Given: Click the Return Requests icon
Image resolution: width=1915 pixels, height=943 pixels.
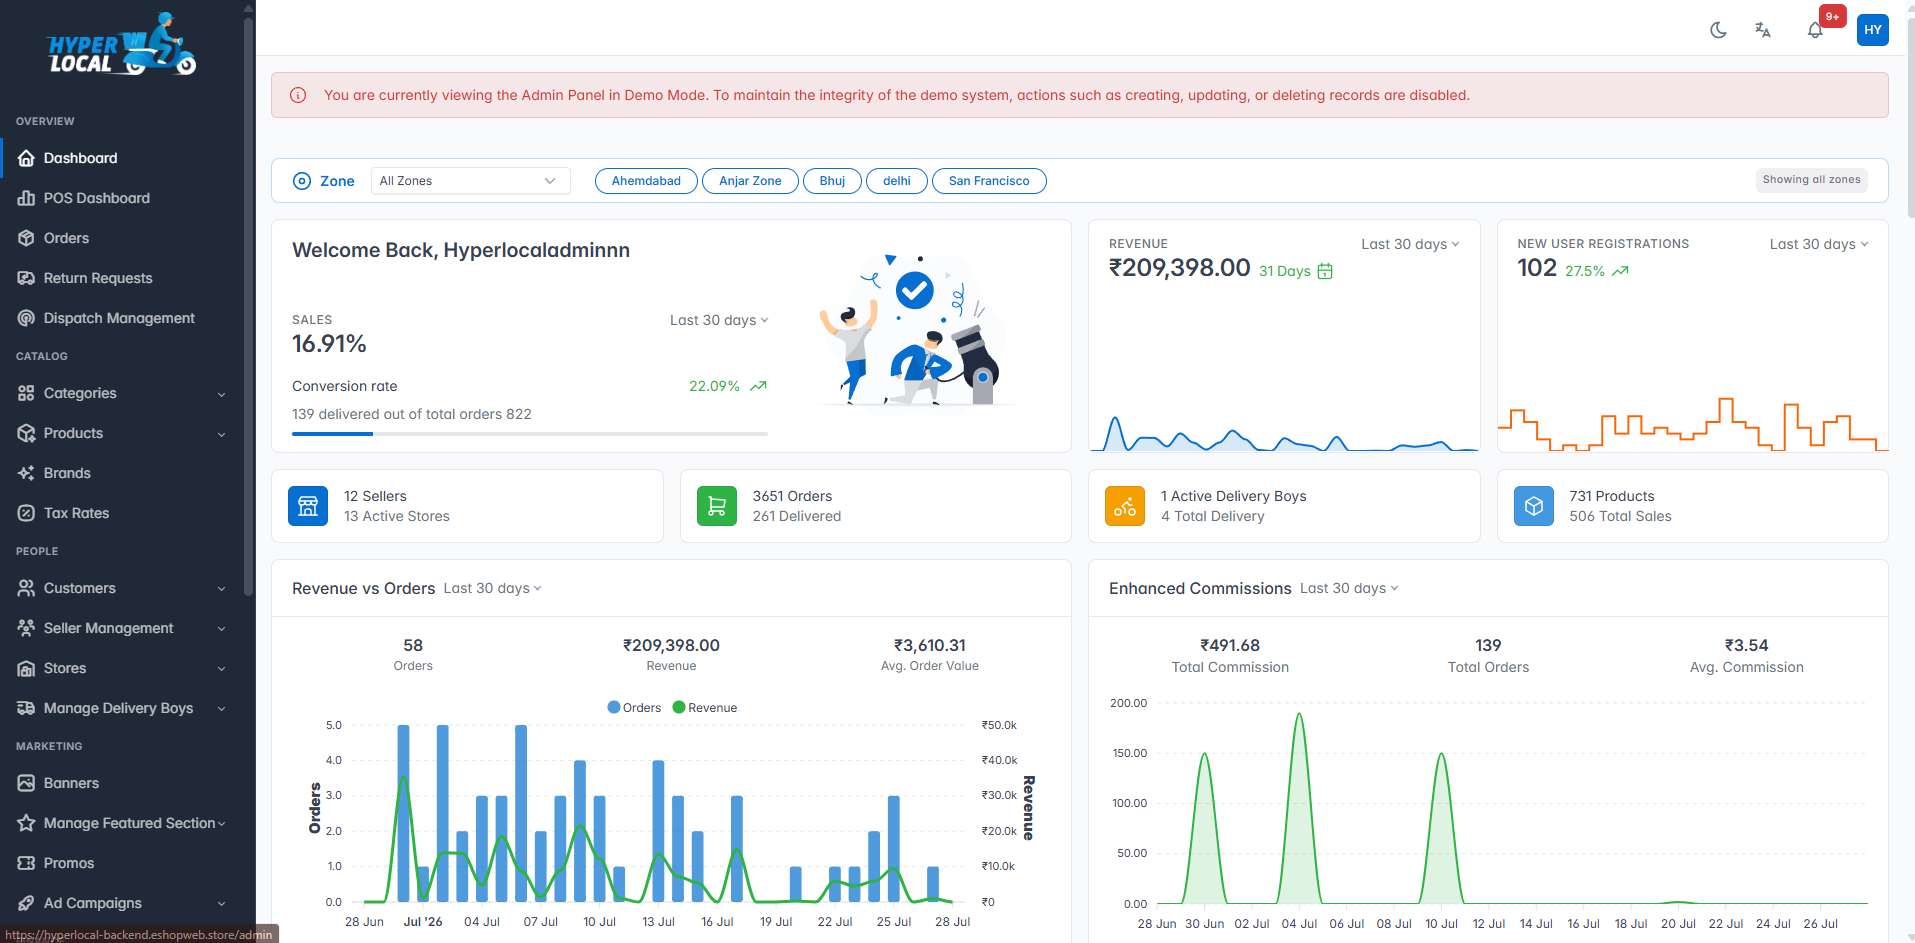Looking at the screenshot, I should click(26, 278).
